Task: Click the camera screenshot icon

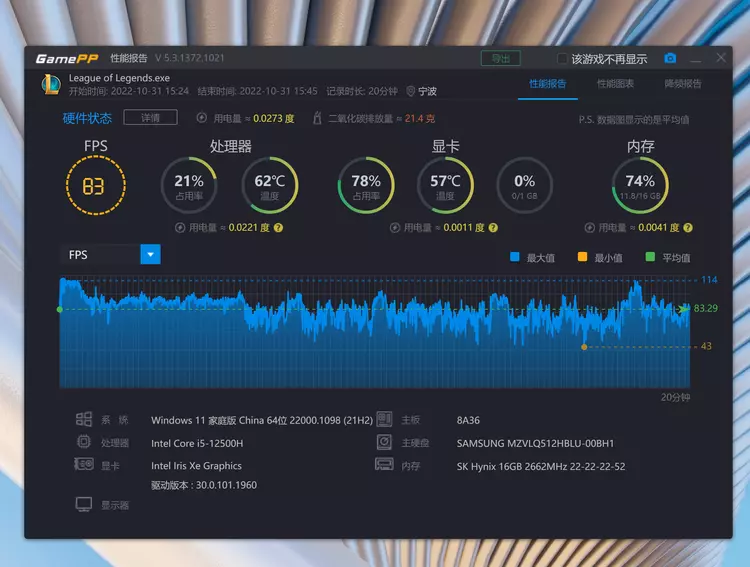Action: click(671, 59)
